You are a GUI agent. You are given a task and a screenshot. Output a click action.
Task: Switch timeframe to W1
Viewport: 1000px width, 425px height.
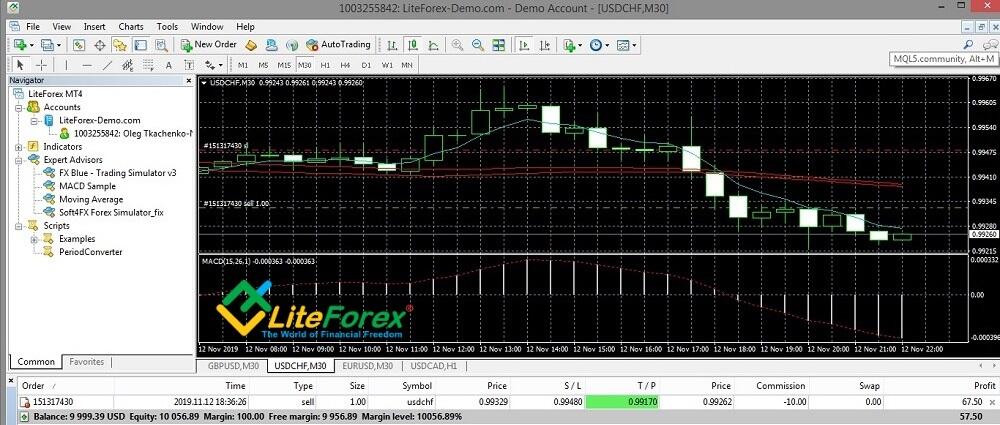click(386, 65)
